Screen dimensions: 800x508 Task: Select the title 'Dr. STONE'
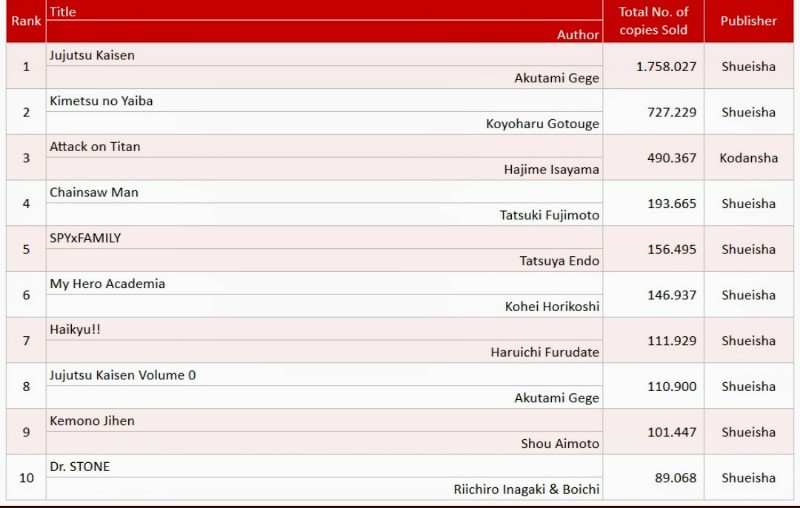pos(80,467)
